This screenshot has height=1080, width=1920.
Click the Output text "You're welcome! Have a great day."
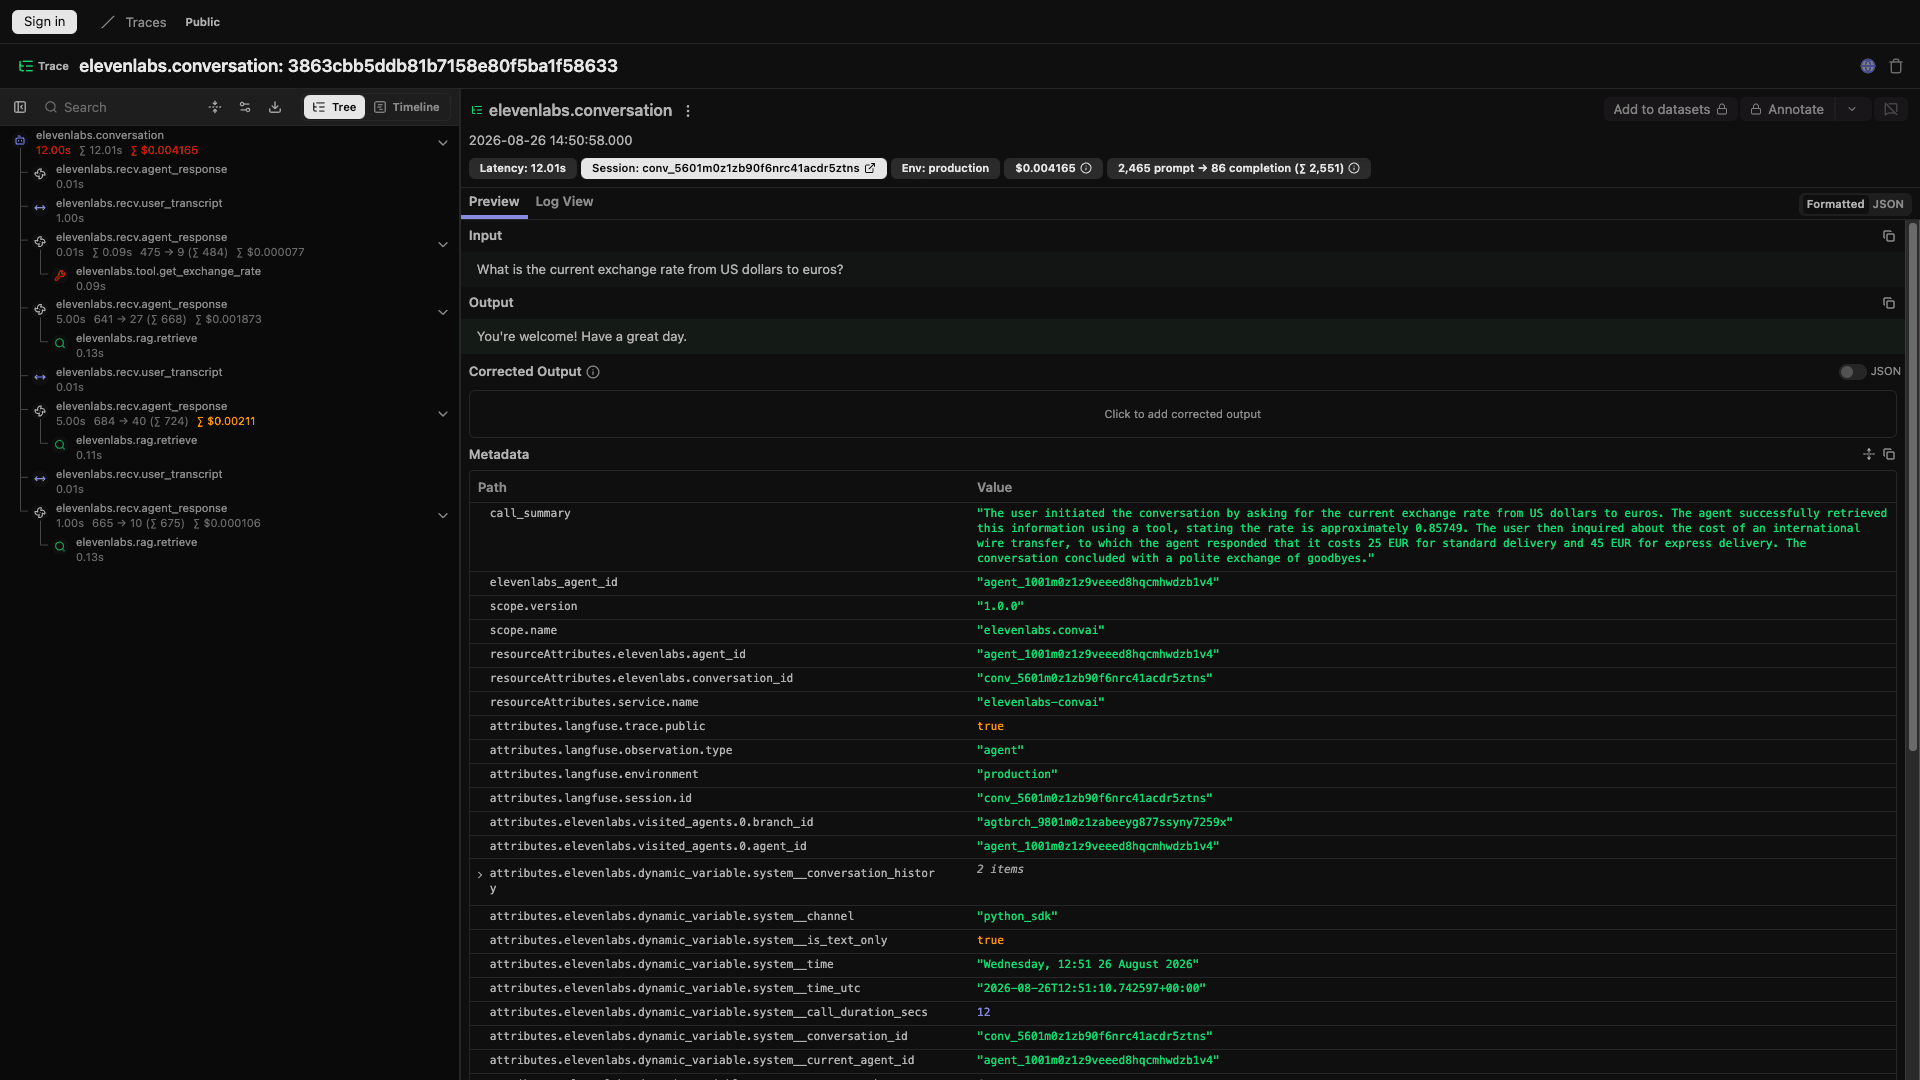[582, 337]
